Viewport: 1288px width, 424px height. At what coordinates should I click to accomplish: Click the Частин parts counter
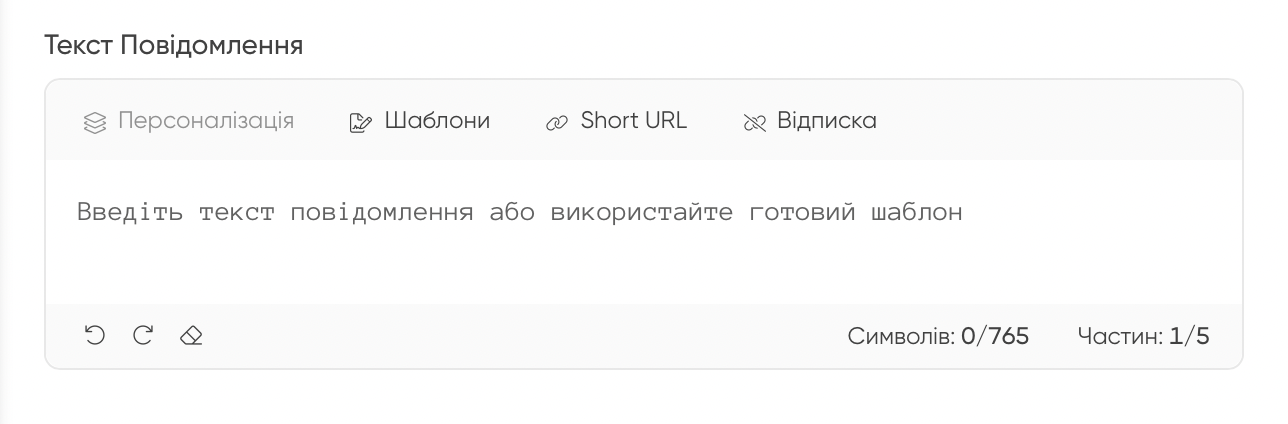coord(1143,336)
